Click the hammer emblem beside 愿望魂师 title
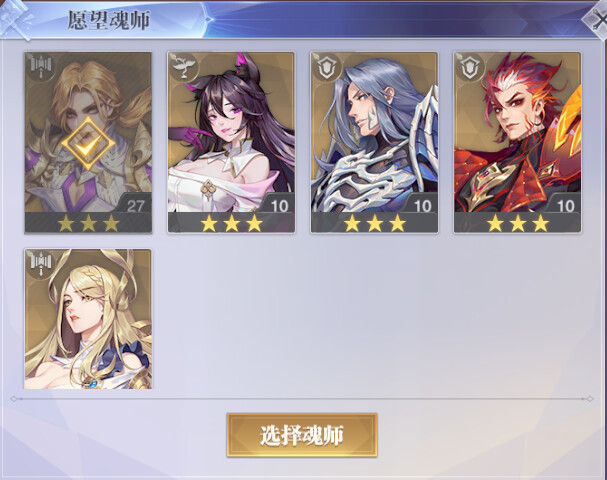This screenshot has width=607, height=480. [15, 19]
